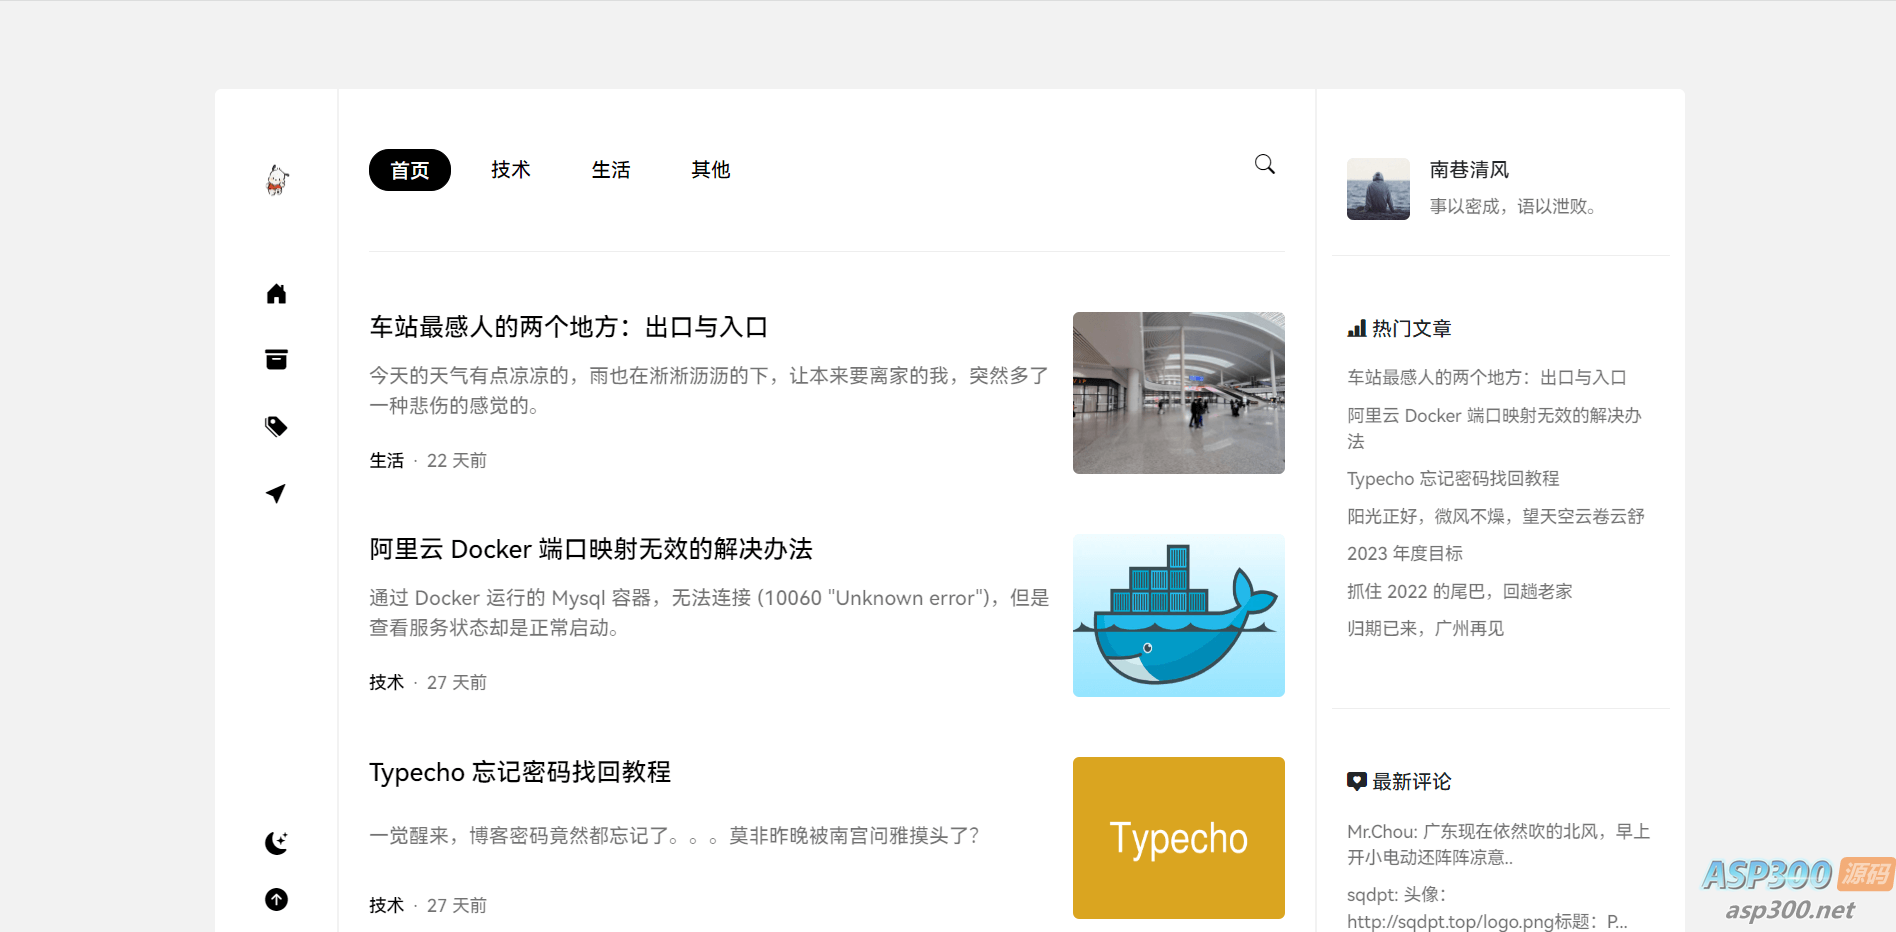The image size is (1896, 932).
Task: Click the dog mascot logo at top left
Action: pos(276,179)
